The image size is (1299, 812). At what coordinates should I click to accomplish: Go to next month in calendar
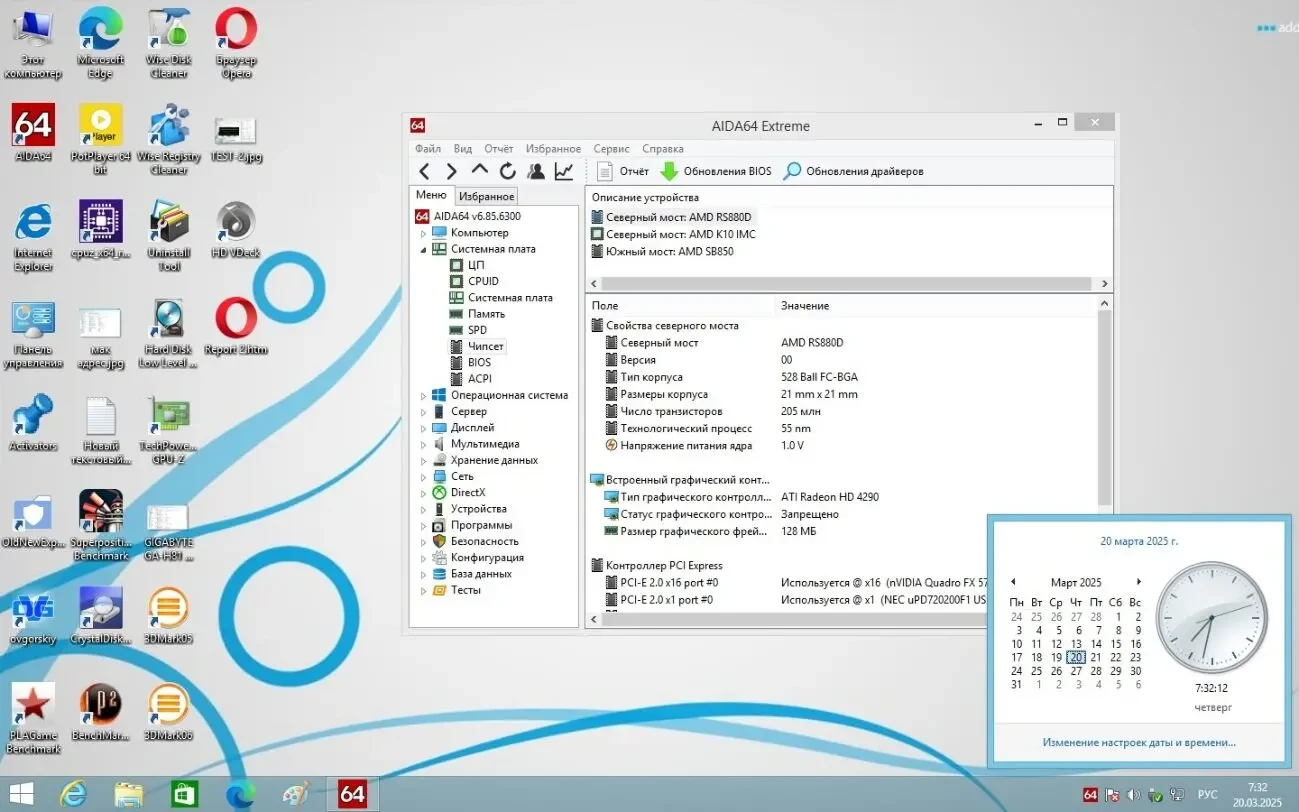coord(1138,582)
